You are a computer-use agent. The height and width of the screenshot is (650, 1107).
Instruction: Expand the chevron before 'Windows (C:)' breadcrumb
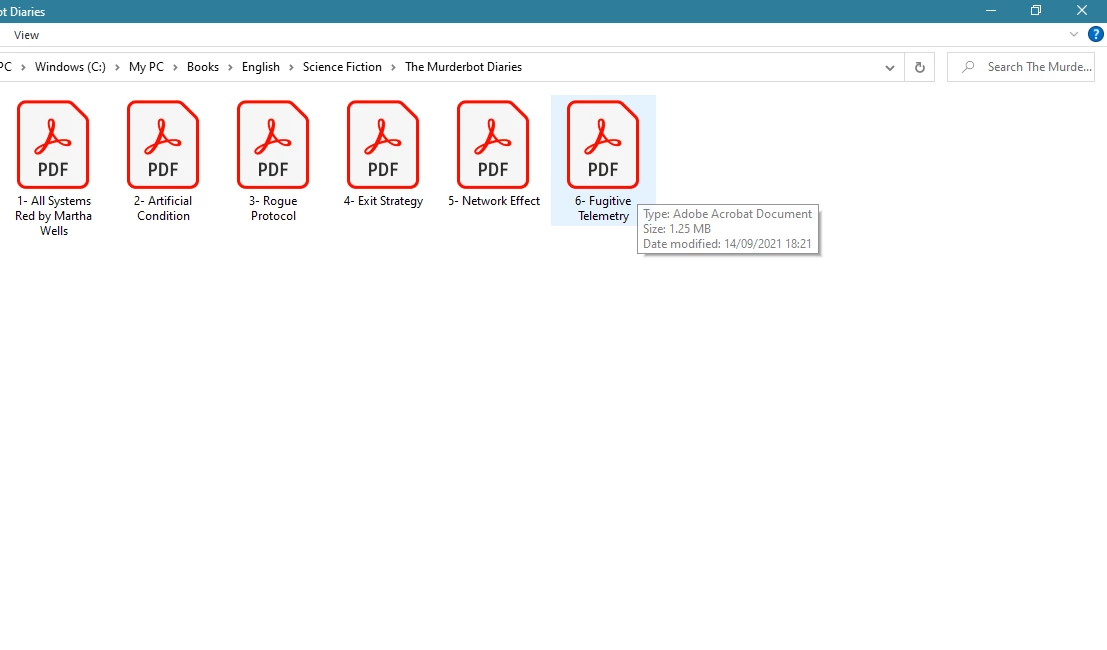click(23, 68)
